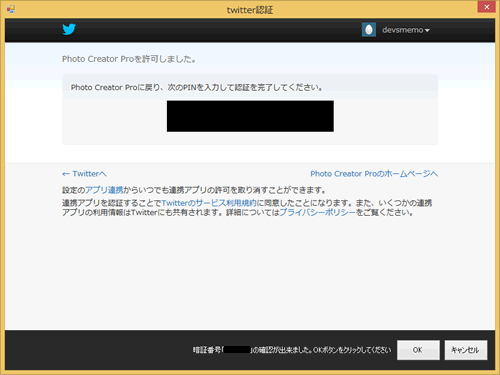The height and width of the screenshot is (375, 500).
Task: Click the window app icon in title bar
Action: (11, 9)
